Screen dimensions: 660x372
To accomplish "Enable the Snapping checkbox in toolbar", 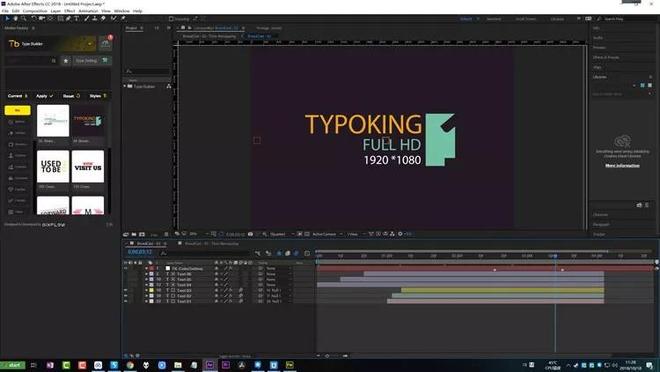I will tap(171, 19).
